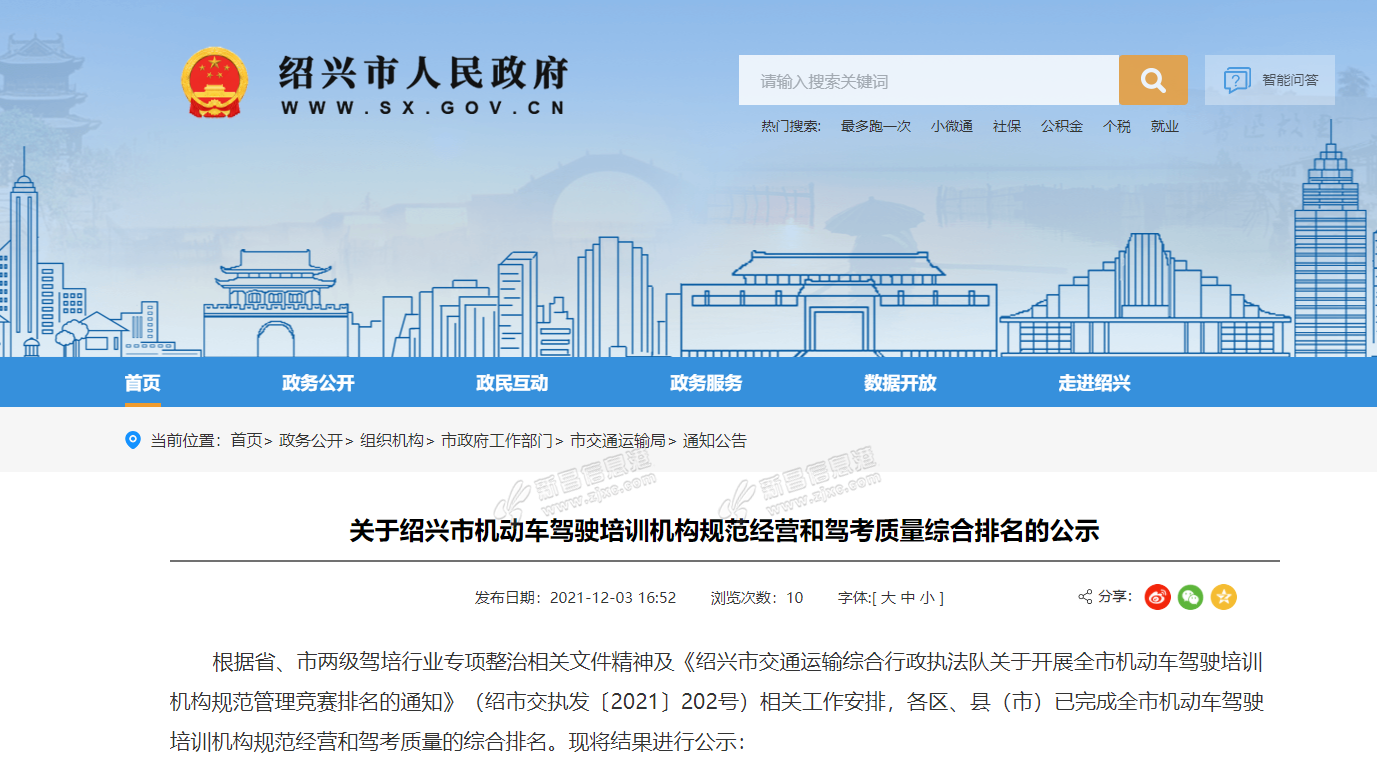Click the orange search magnifier button

(x=1152, y=81)
